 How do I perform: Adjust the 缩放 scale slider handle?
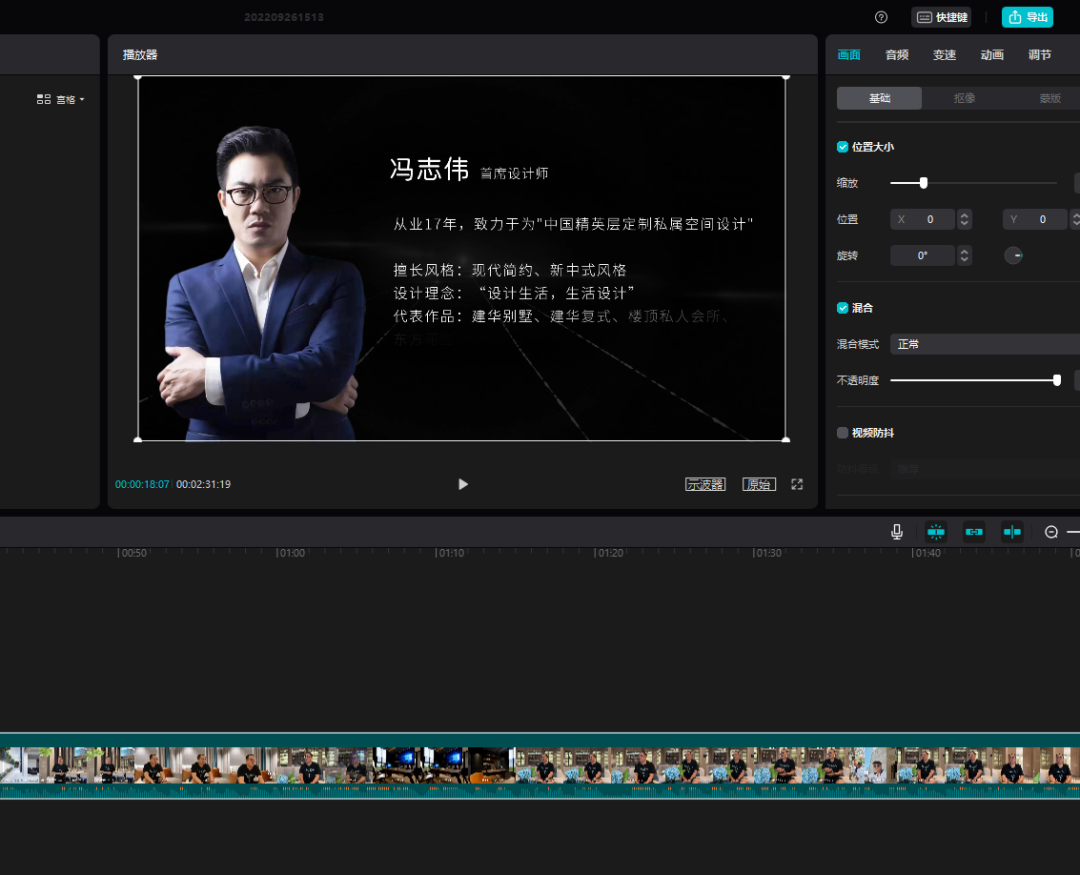coord(924,183)
